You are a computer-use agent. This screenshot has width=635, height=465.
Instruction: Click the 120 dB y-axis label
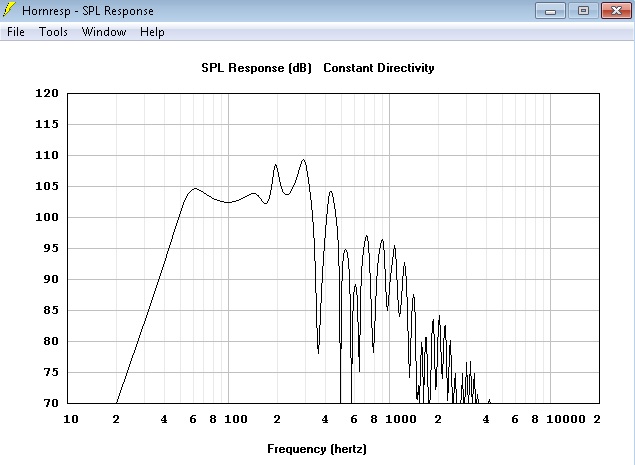(47, 93)
